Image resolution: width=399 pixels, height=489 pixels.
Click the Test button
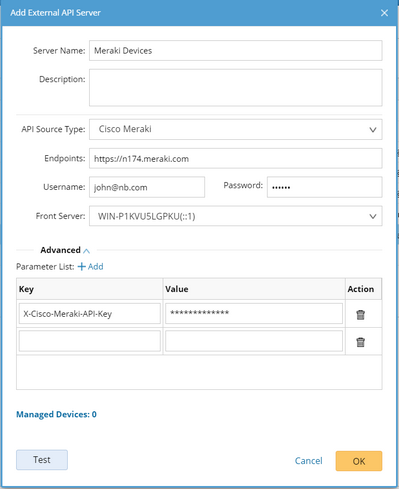coord(42,460)
